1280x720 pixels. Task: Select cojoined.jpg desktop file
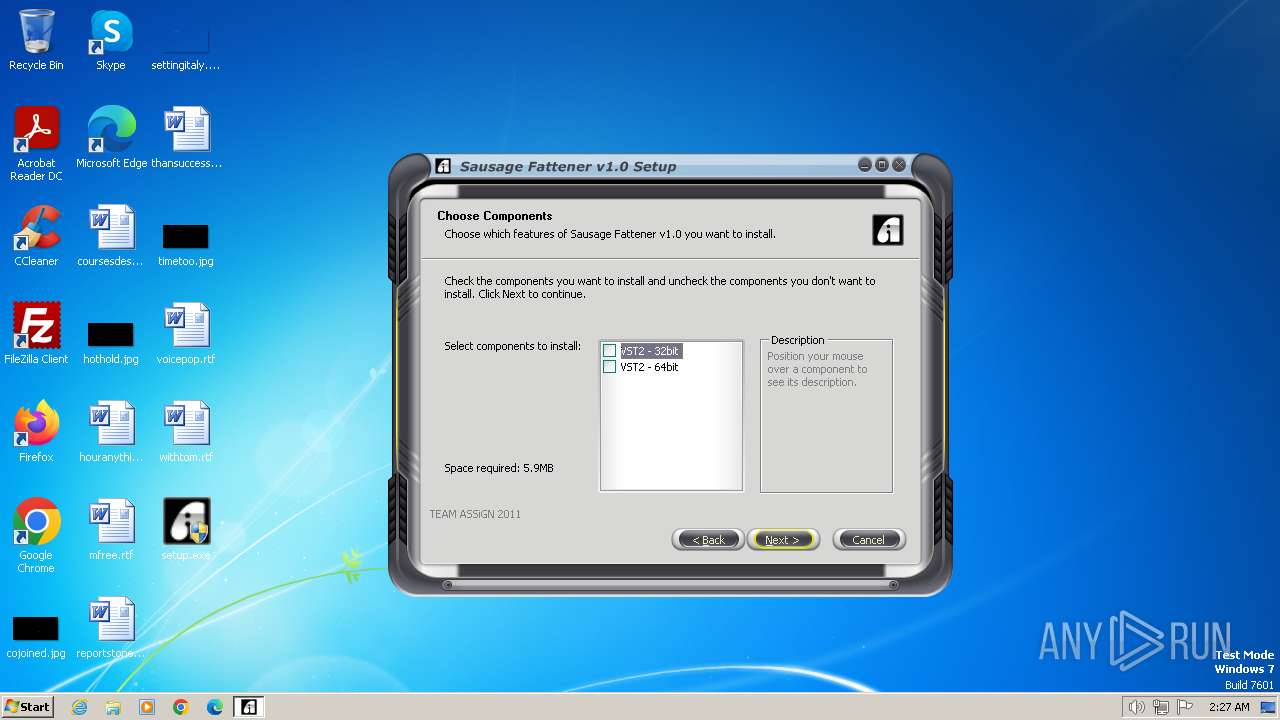pyautogui.click(x=36, y=637)
